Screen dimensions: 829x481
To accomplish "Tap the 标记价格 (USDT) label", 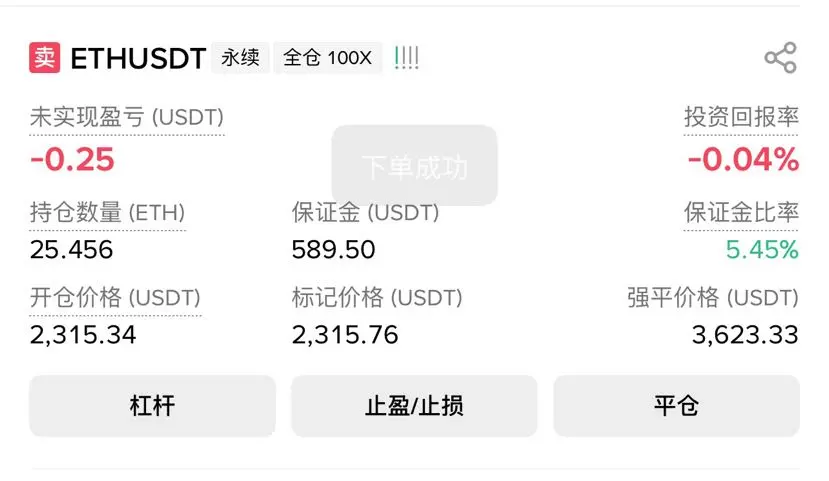I will (x=377, y=297).
